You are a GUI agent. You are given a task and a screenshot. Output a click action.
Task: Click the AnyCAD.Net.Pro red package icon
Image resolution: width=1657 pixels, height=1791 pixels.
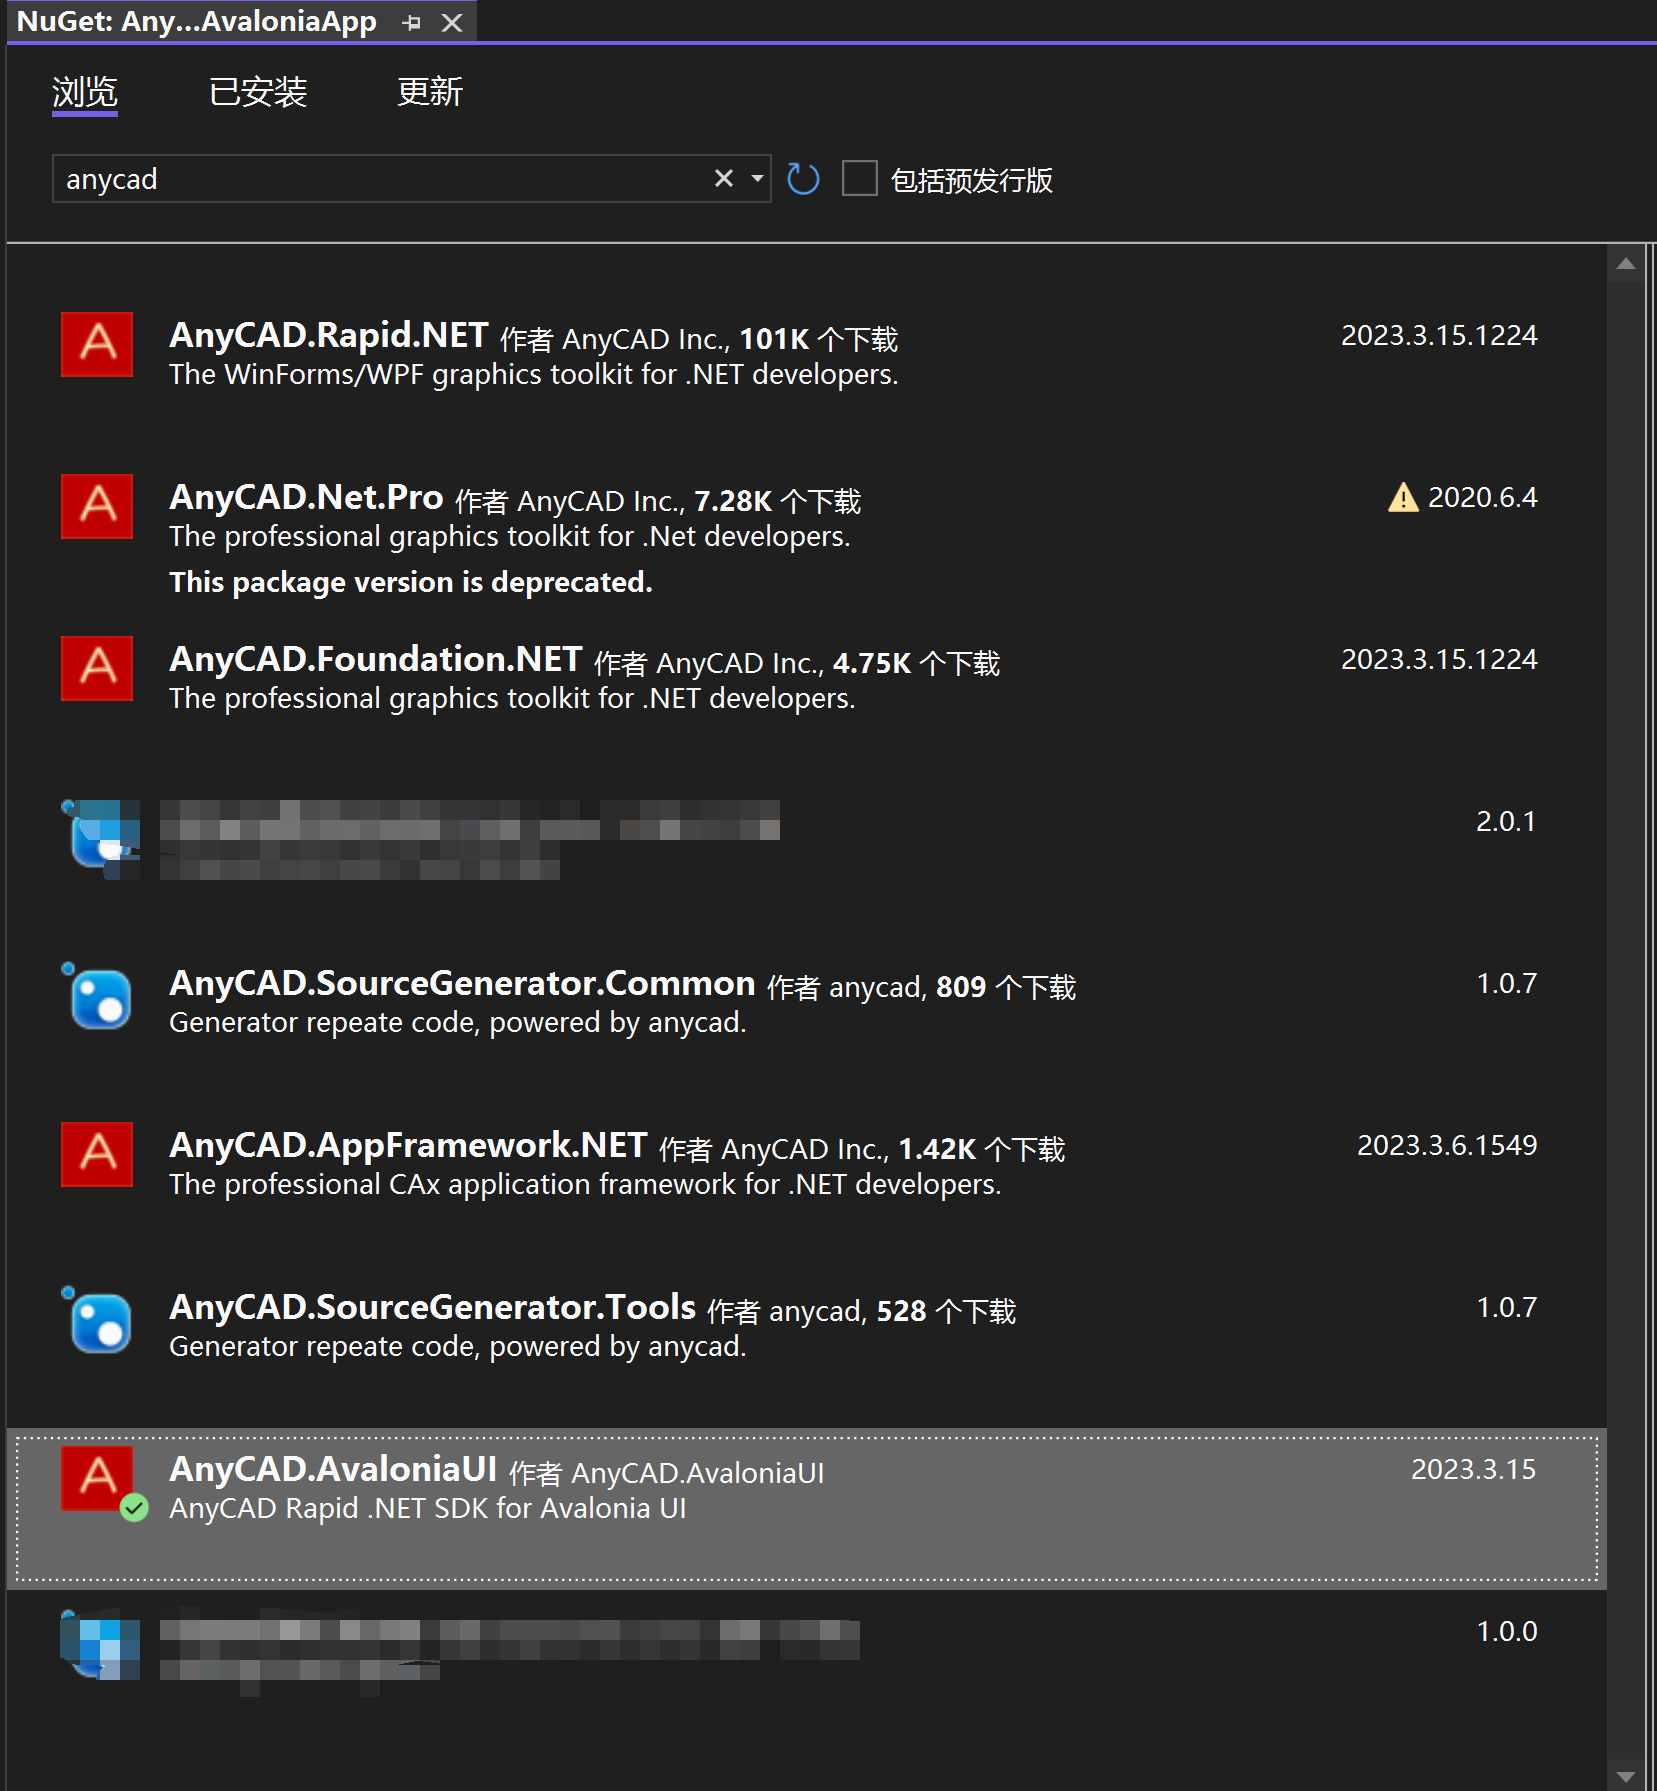pos(97,507)
